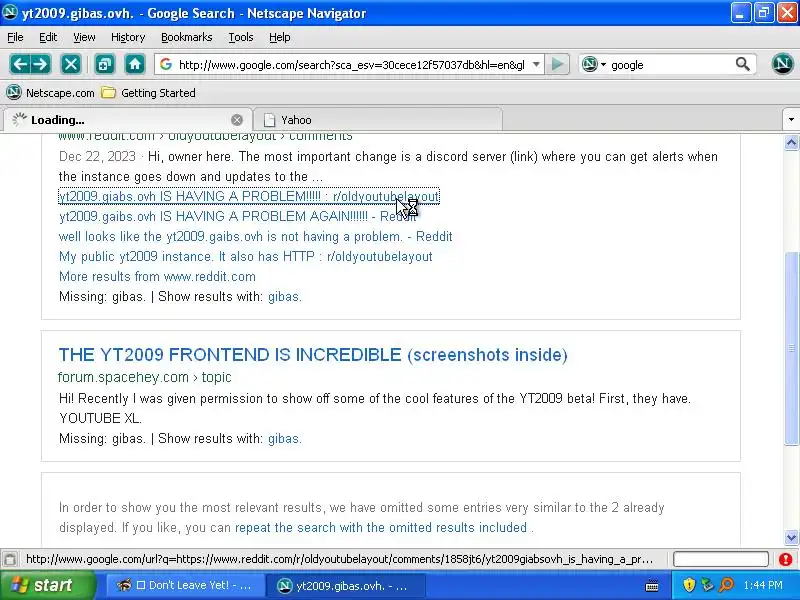800x600 pixels.
Task: Click inside the address URL field
Action: point(351,65)
